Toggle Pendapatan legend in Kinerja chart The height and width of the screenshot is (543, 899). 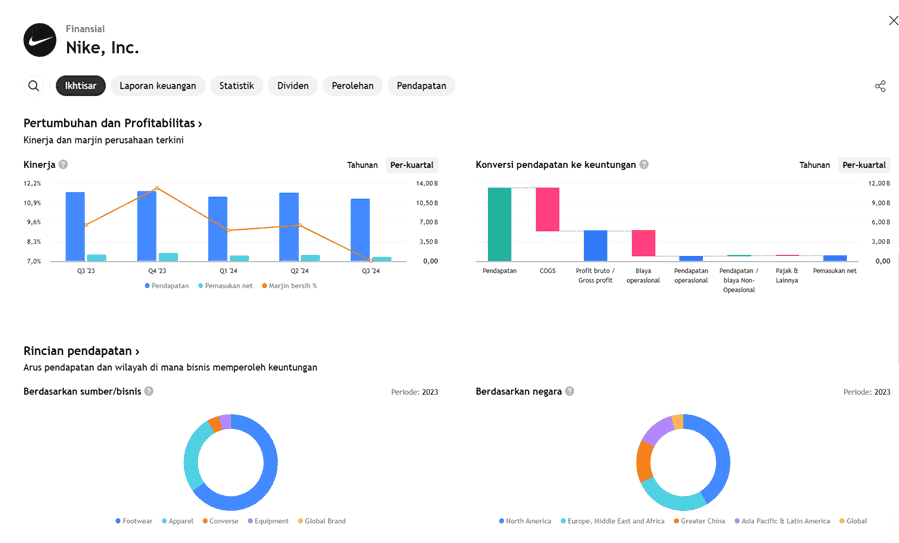[167, 286]
